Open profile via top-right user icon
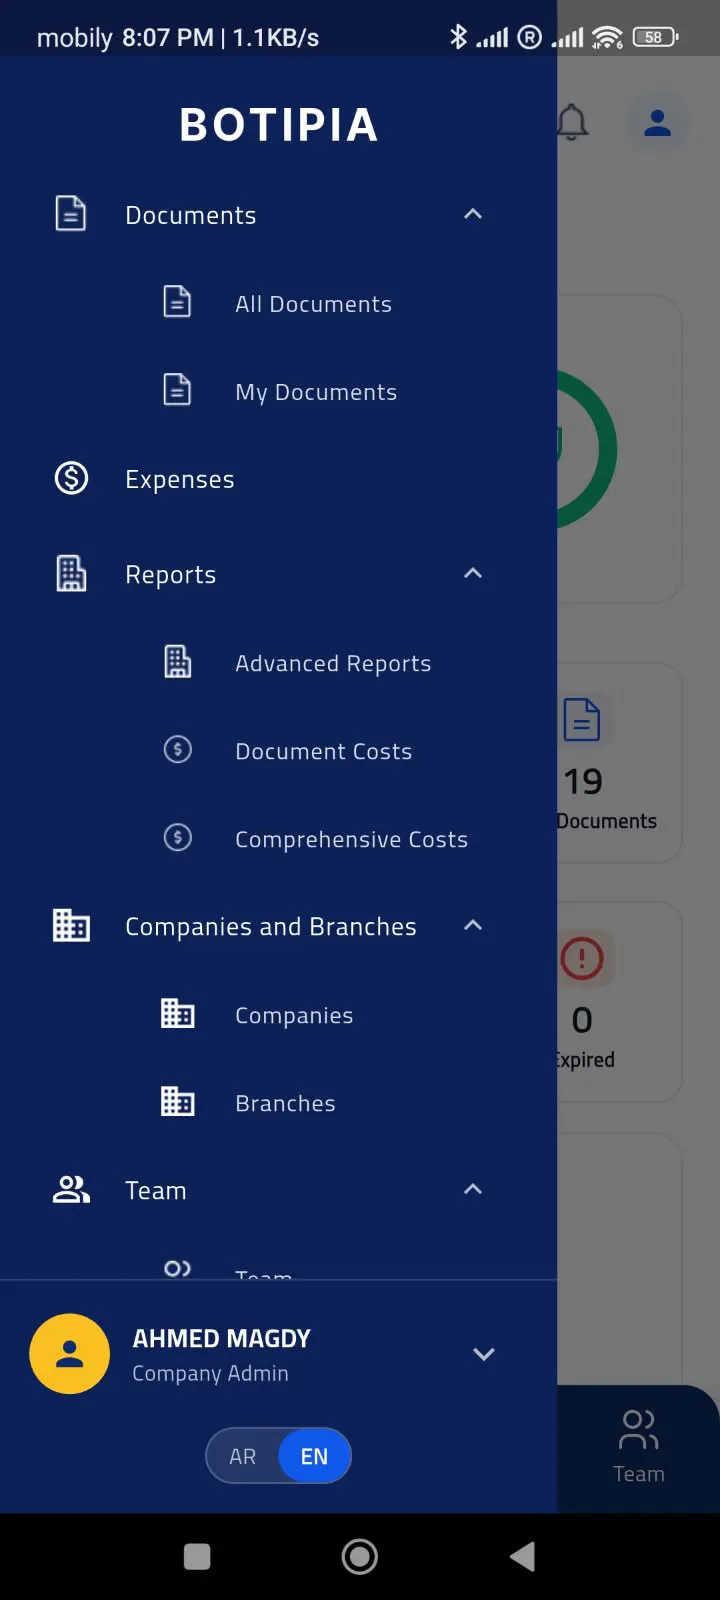720x1600 pixels. tap(657, 123)
